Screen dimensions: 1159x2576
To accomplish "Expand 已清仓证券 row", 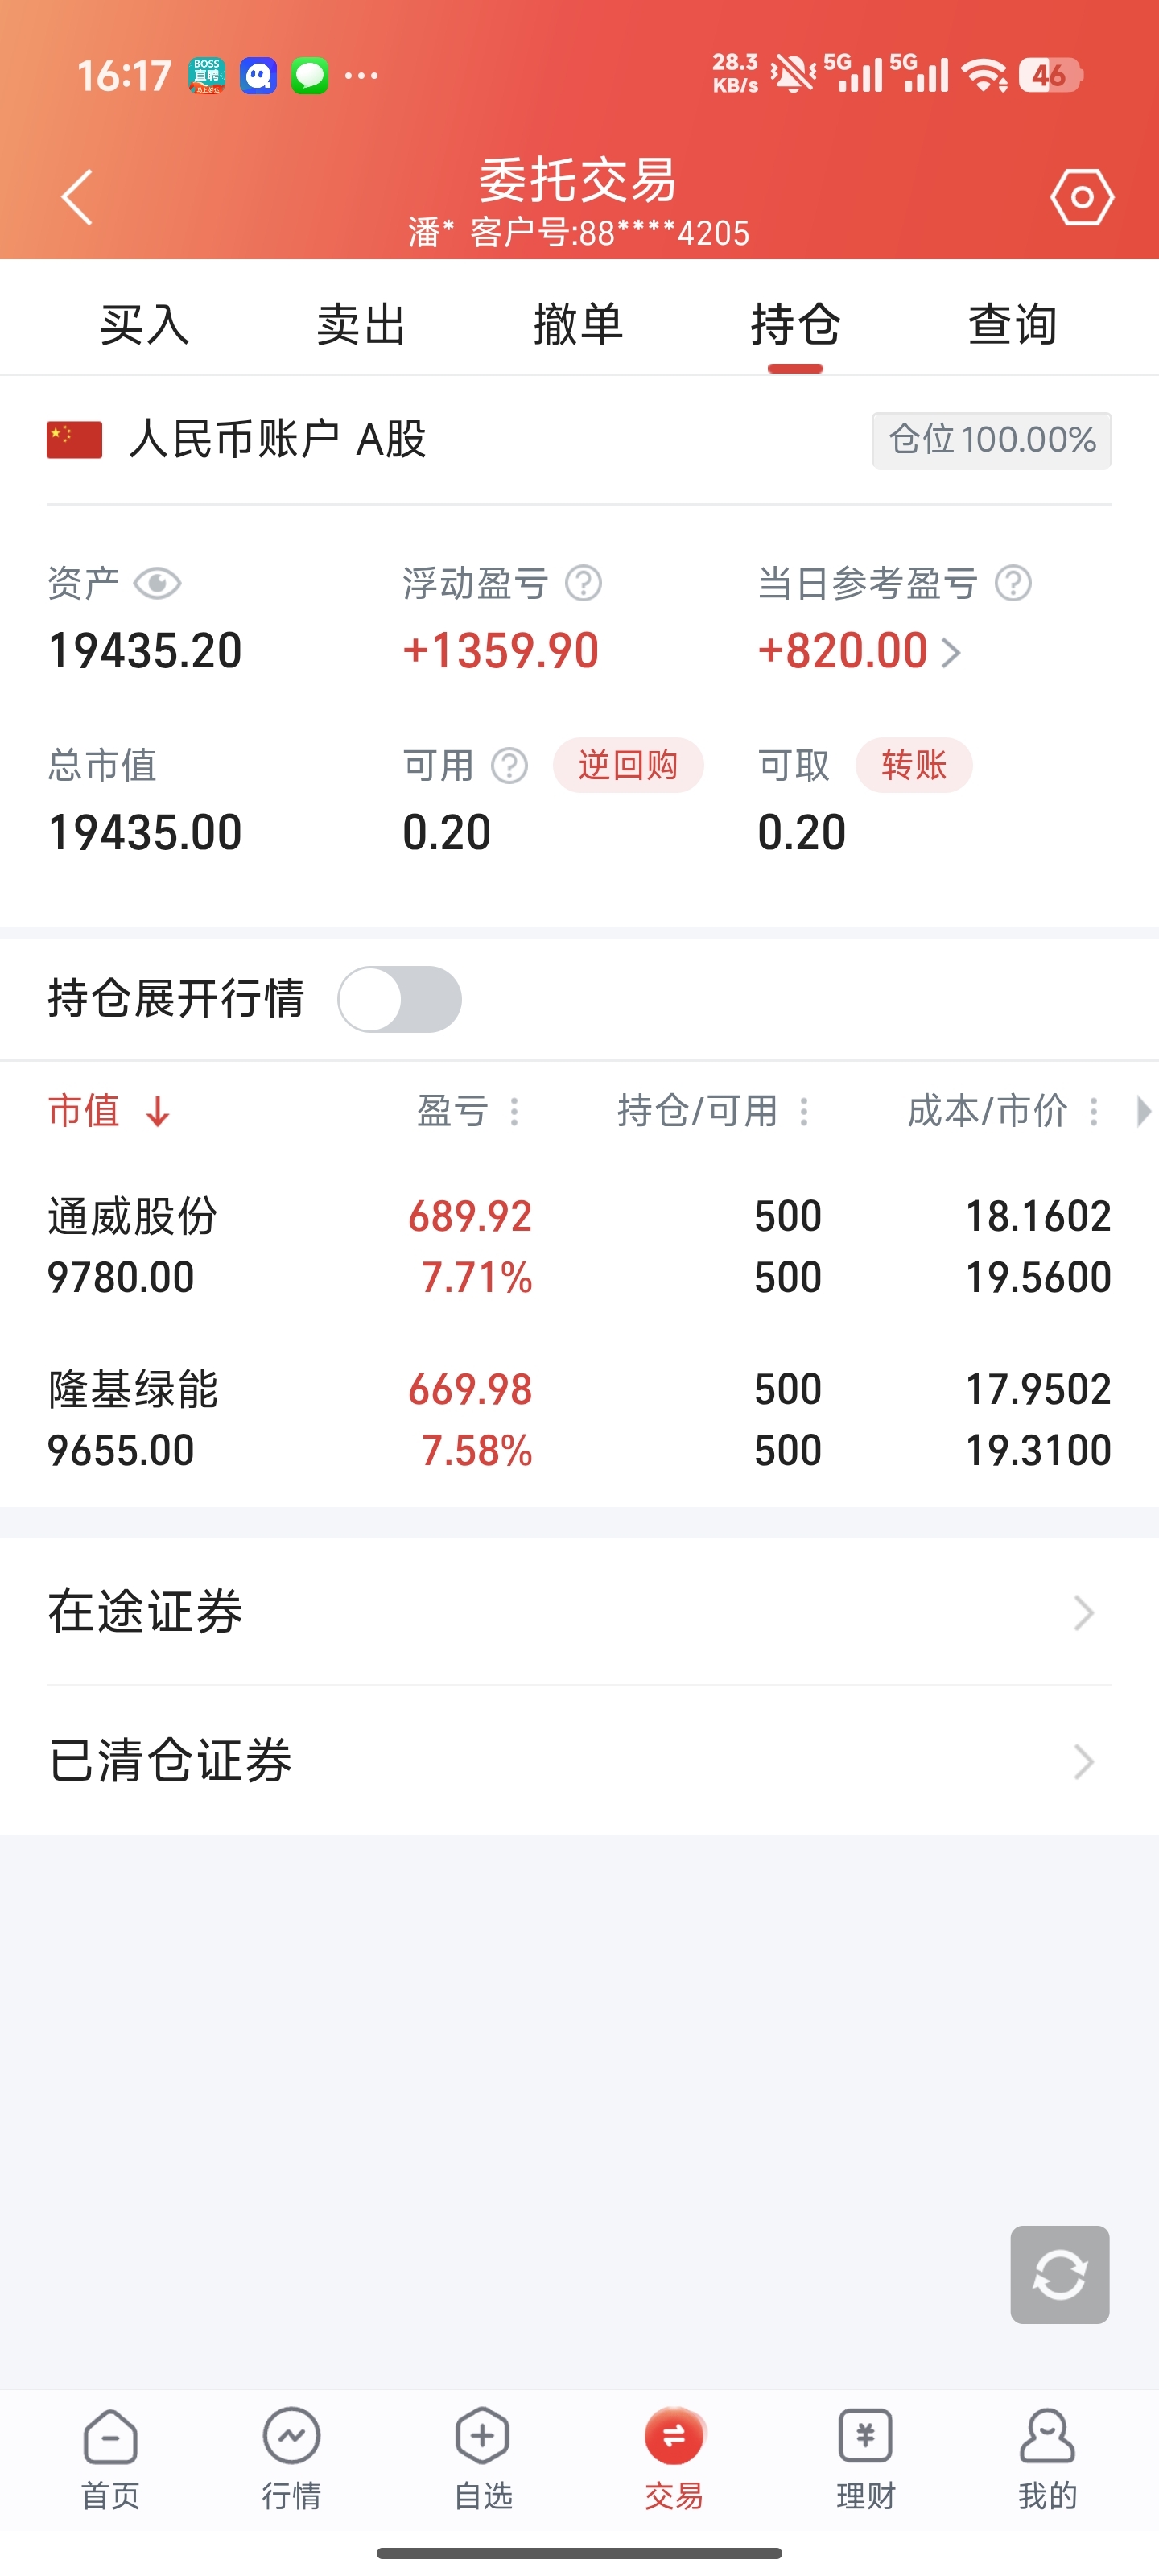I will click(579, 1760).
